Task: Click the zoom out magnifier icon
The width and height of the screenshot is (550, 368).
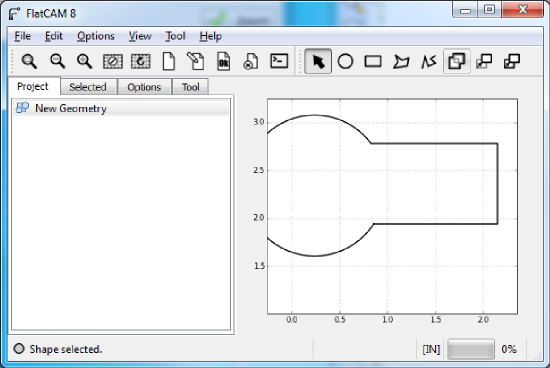Action: pos(57,61)
